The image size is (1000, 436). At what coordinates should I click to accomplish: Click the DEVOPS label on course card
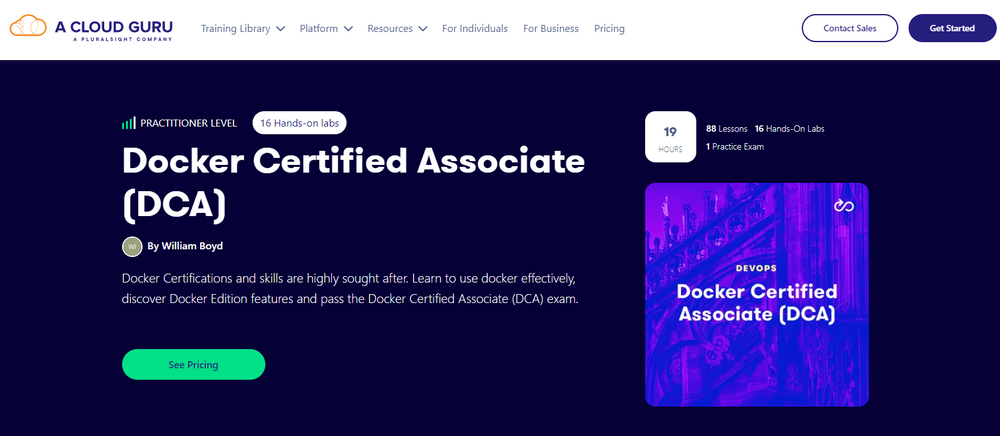coord(756,268)
